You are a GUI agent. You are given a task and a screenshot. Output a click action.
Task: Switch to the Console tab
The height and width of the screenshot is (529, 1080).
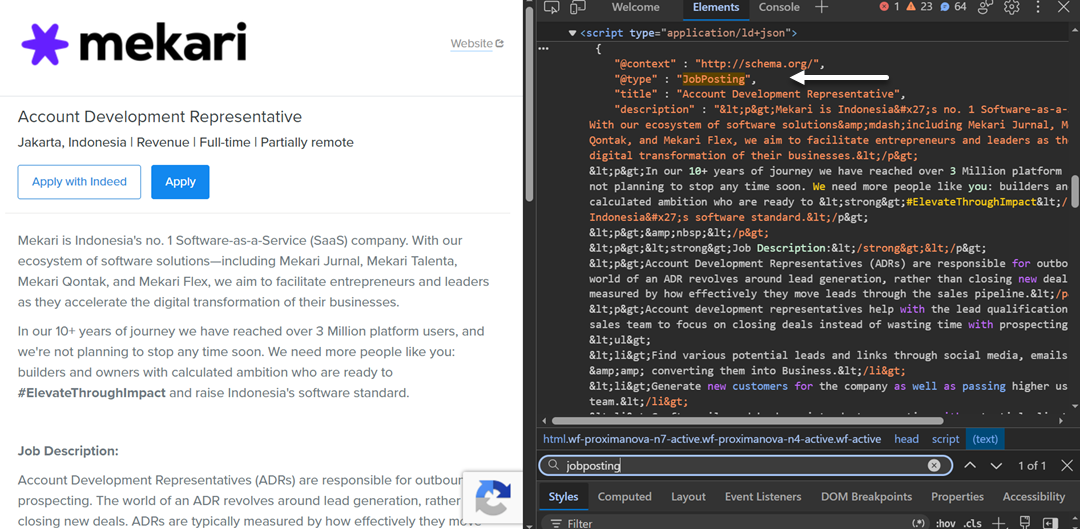(x=779, y=8)
